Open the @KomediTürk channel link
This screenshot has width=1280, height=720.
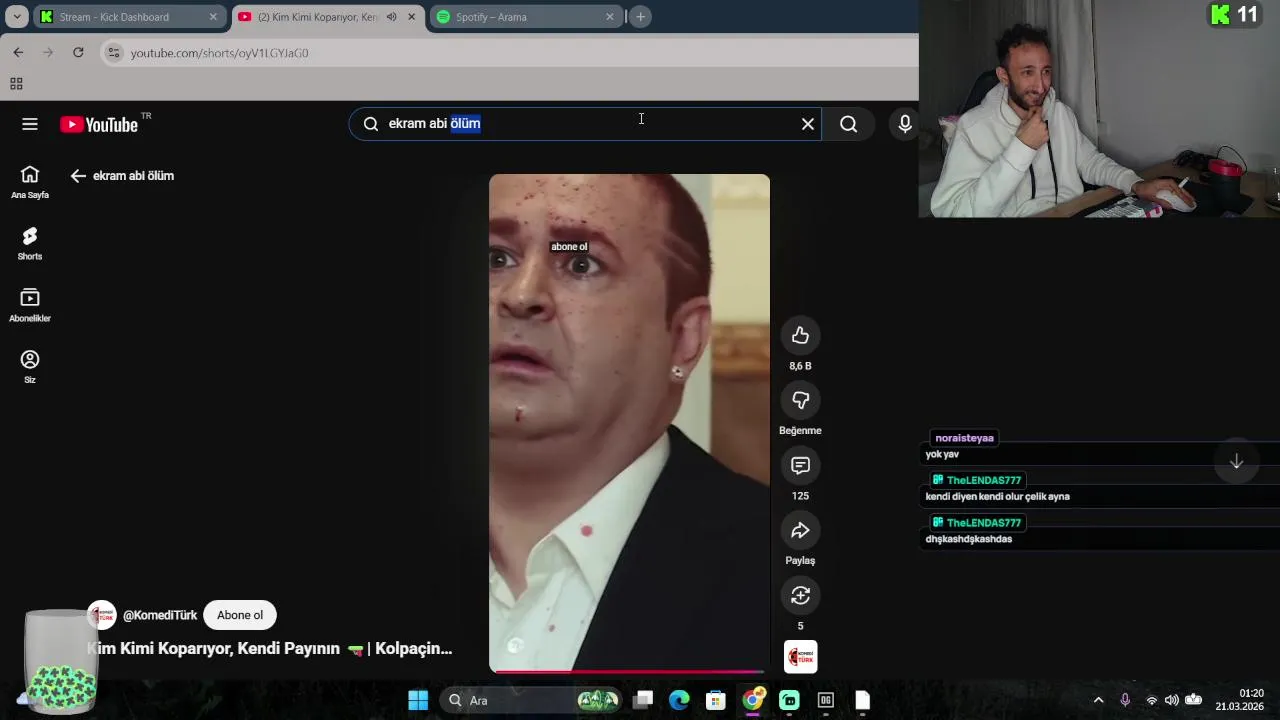tap(160, 615)
